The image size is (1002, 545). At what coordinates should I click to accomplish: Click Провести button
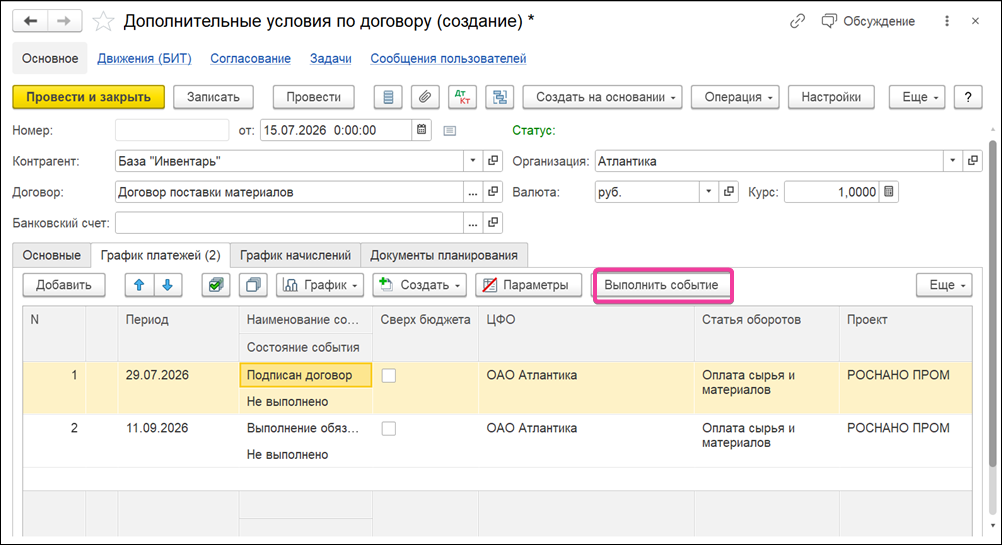click(313, 97)
